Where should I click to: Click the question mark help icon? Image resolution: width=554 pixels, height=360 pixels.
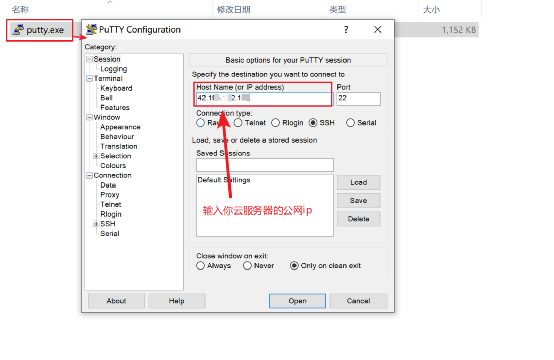coord(346,30)
